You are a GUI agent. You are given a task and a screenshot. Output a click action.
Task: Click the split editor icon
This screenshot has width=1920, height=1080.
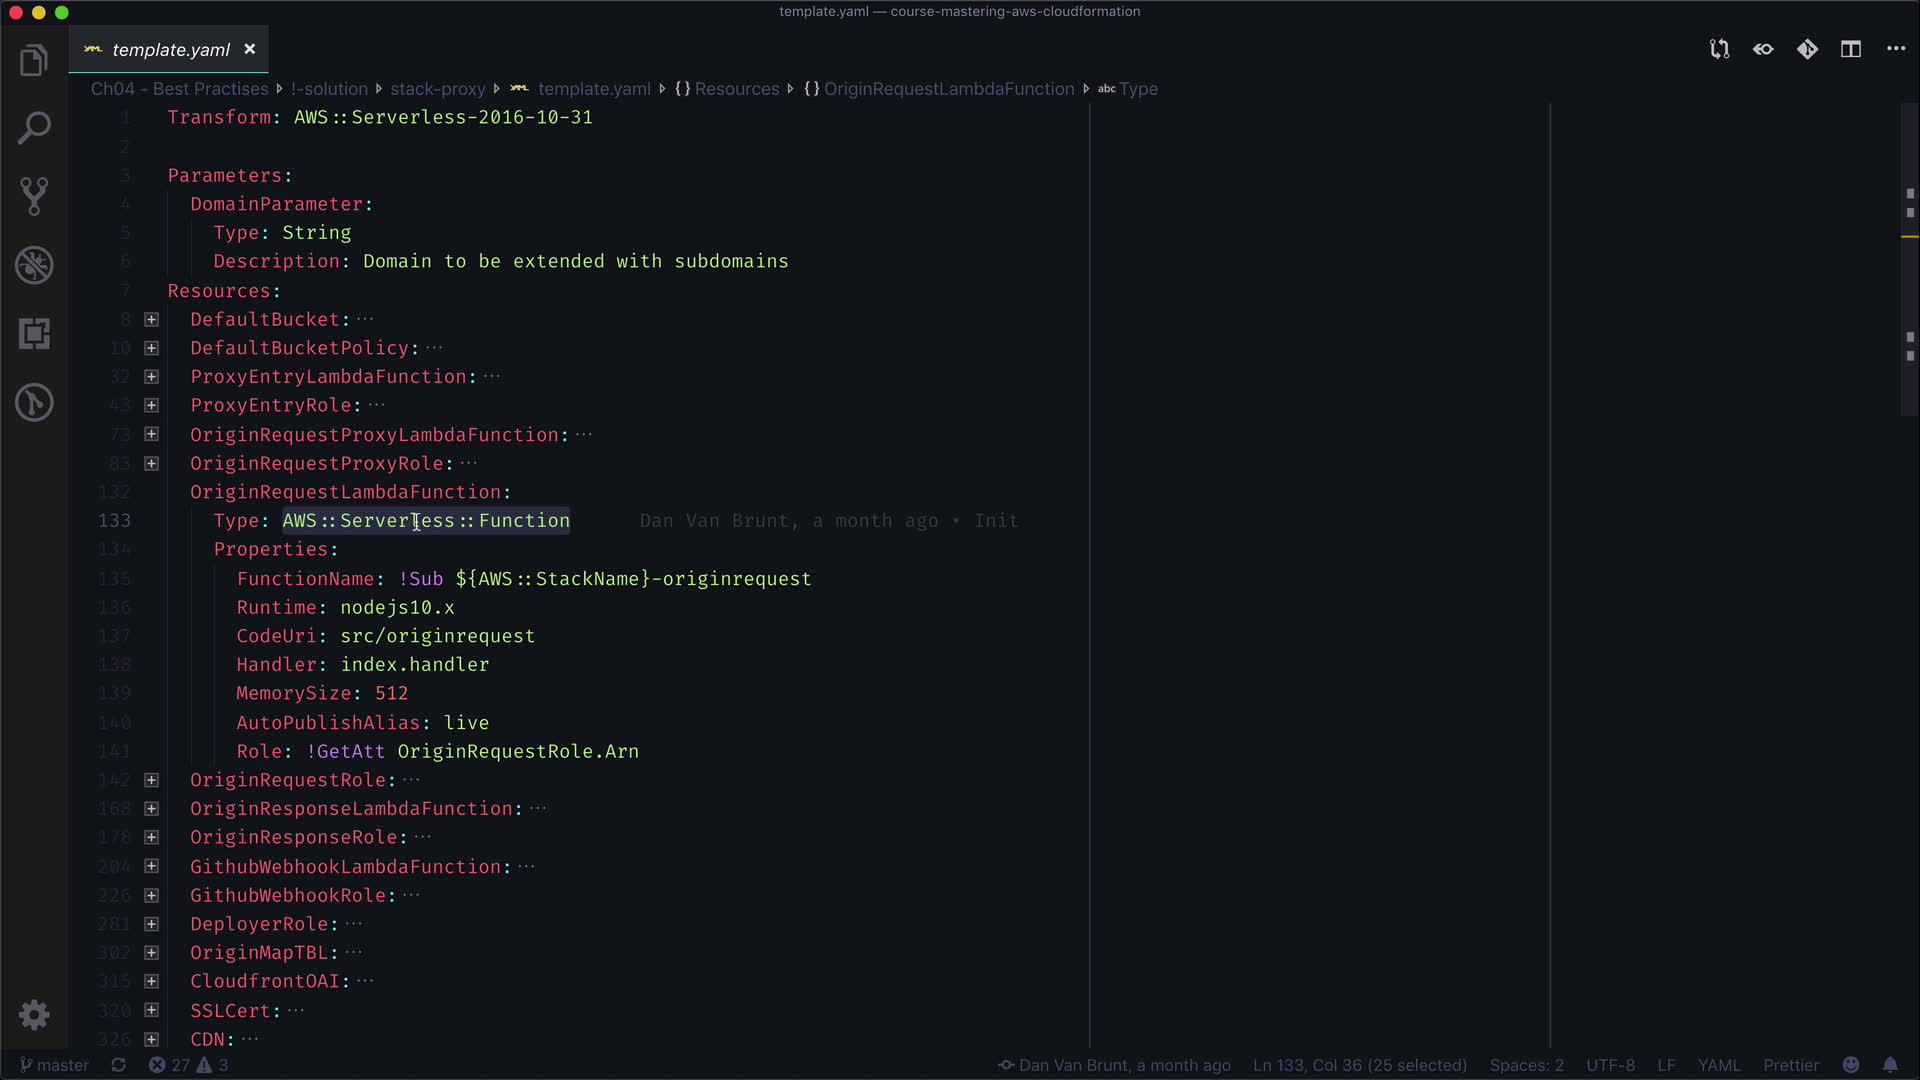tap(1851, 49)
